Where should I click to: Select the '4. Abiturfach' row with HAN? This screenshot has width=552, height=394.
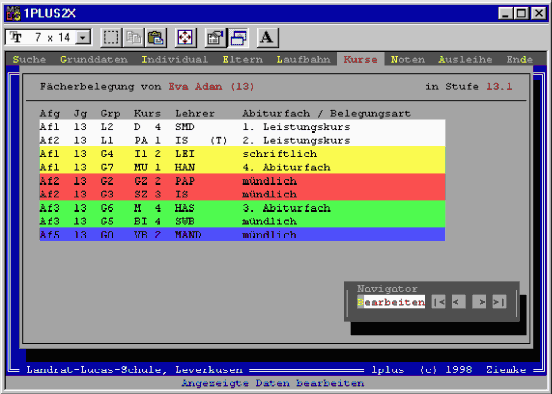[242, 167]
